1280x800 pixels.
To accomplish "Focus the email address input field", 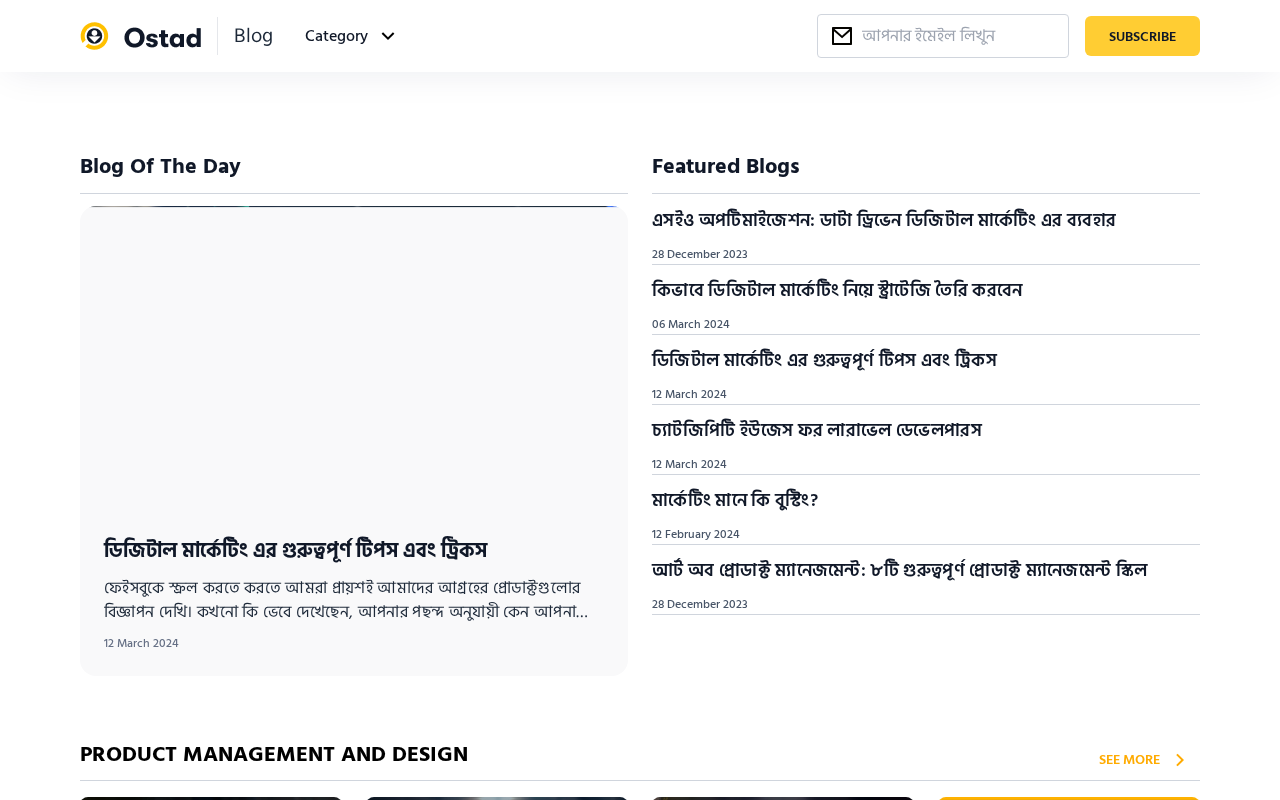I will tap(958, 36).
